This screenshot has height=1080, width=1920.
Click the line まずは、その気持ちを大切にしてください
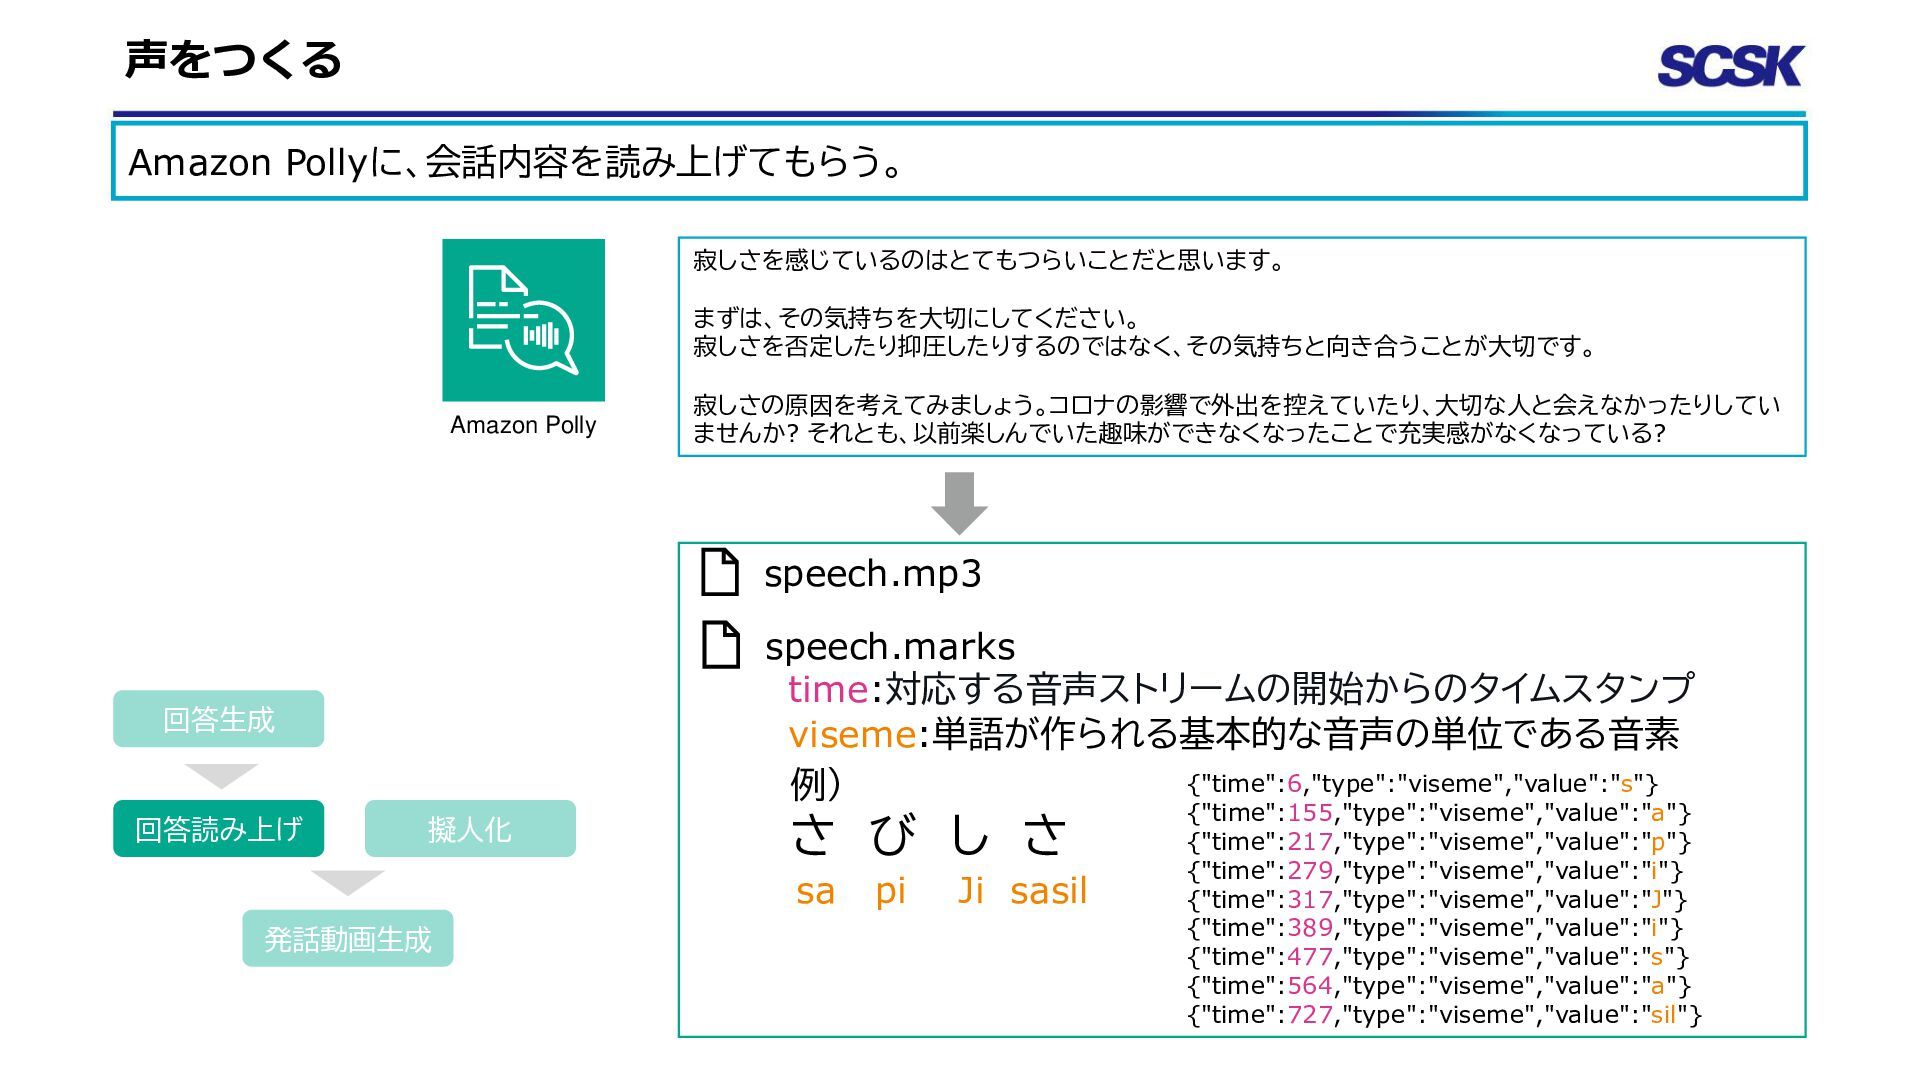click(916, 319)
